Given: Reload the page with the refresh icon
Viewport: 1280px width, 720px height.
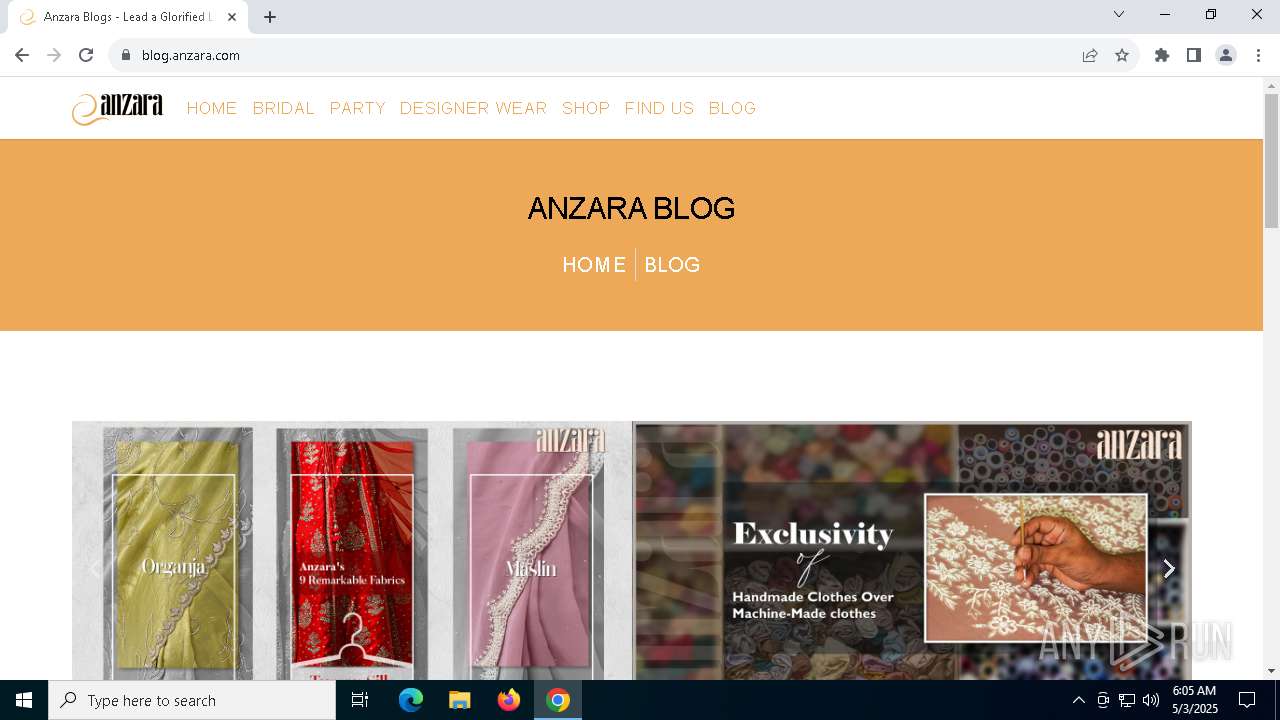Looking at the screenshot, I should coord(86,55).
